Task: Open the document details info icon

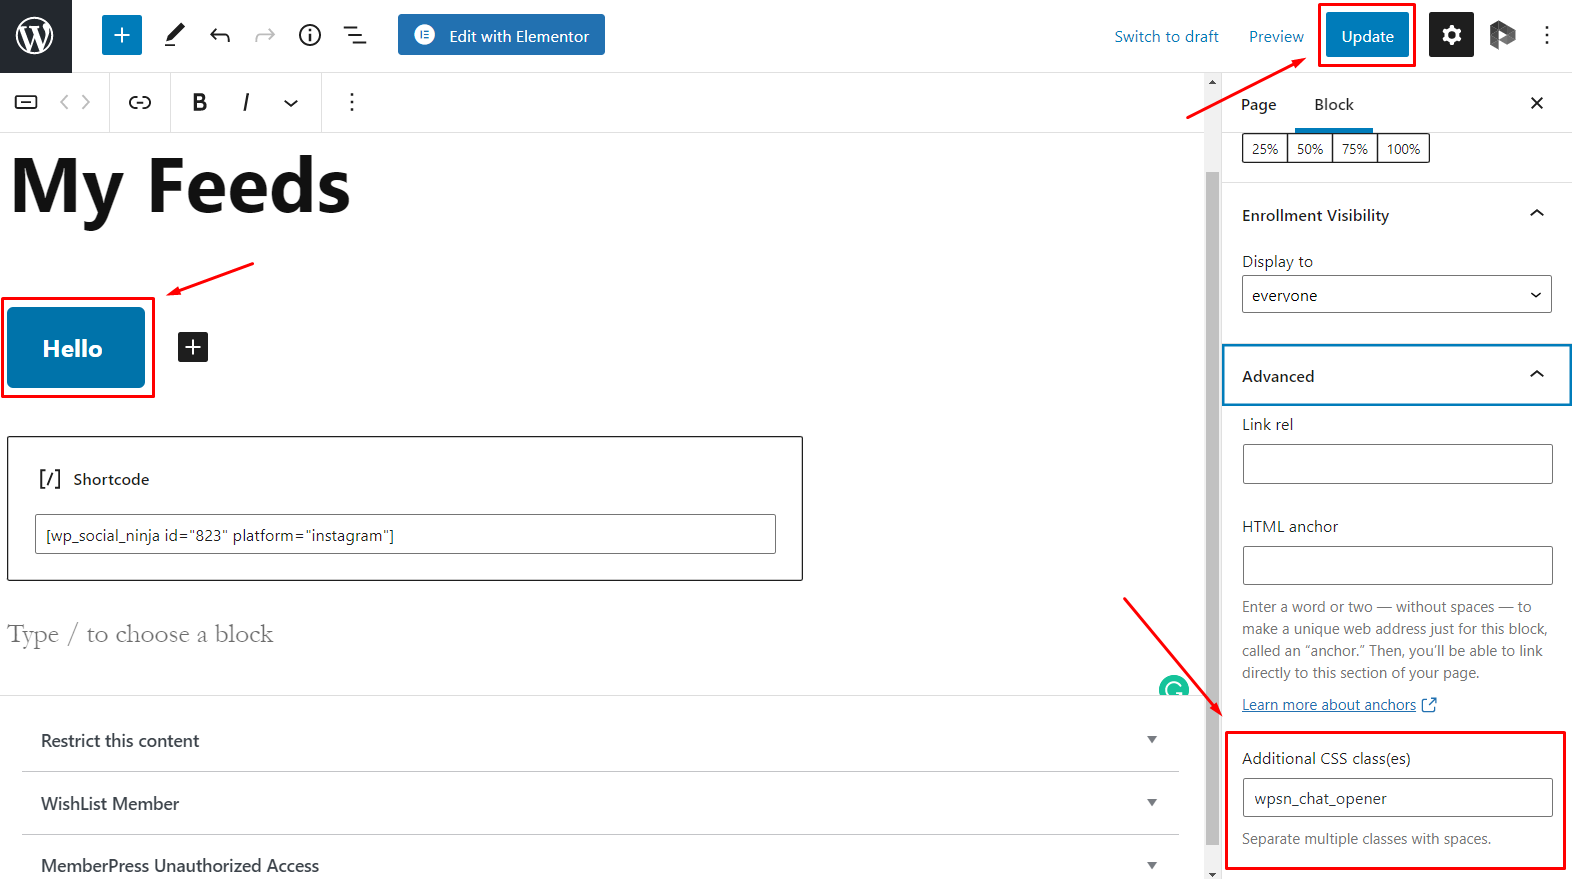Action: (x=310, y=36)
